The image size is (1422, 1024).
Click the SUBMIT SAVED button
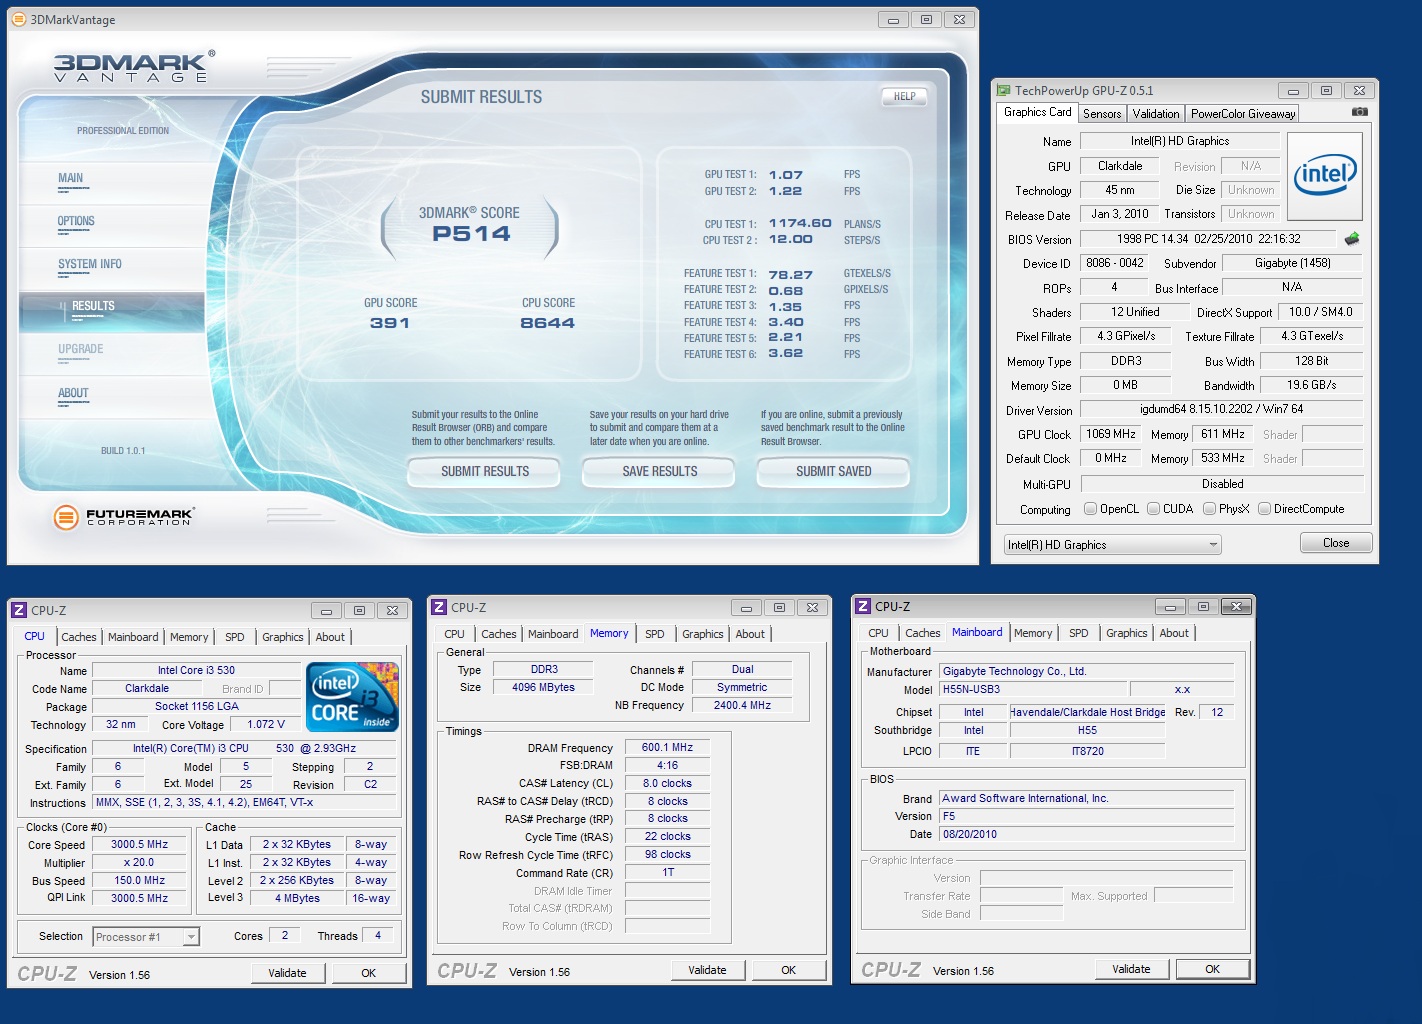pyautogui.click(x=834, y=472)
